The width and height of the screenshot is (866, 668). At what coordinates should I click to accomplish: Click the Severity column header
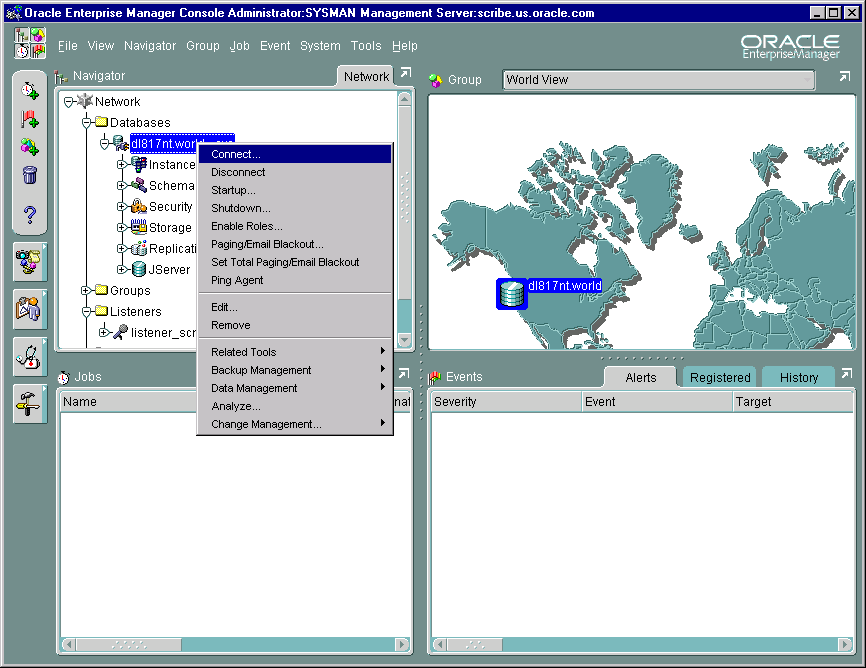pos(505,402)
